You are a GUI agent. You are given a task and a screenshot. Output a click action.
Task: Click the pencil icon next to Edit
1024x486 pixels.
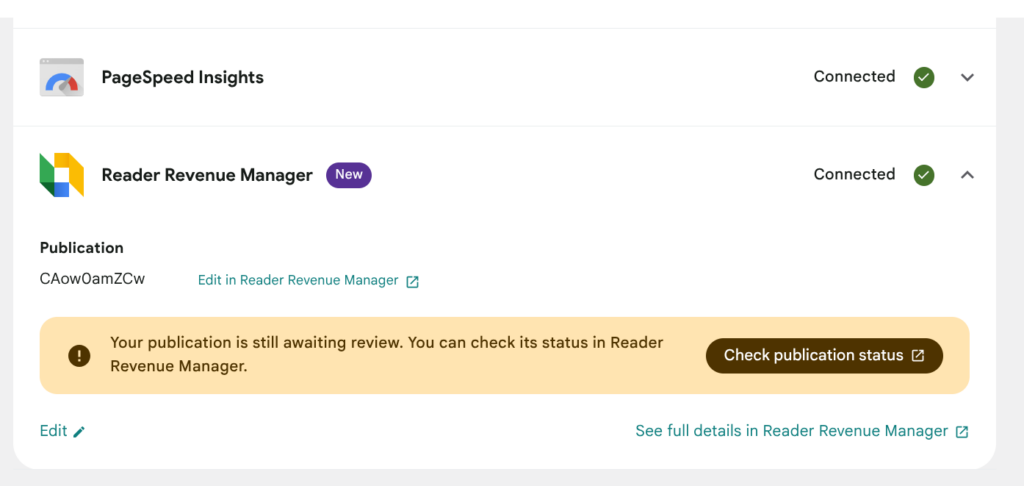pyautogui.click(x=79, y=432)
